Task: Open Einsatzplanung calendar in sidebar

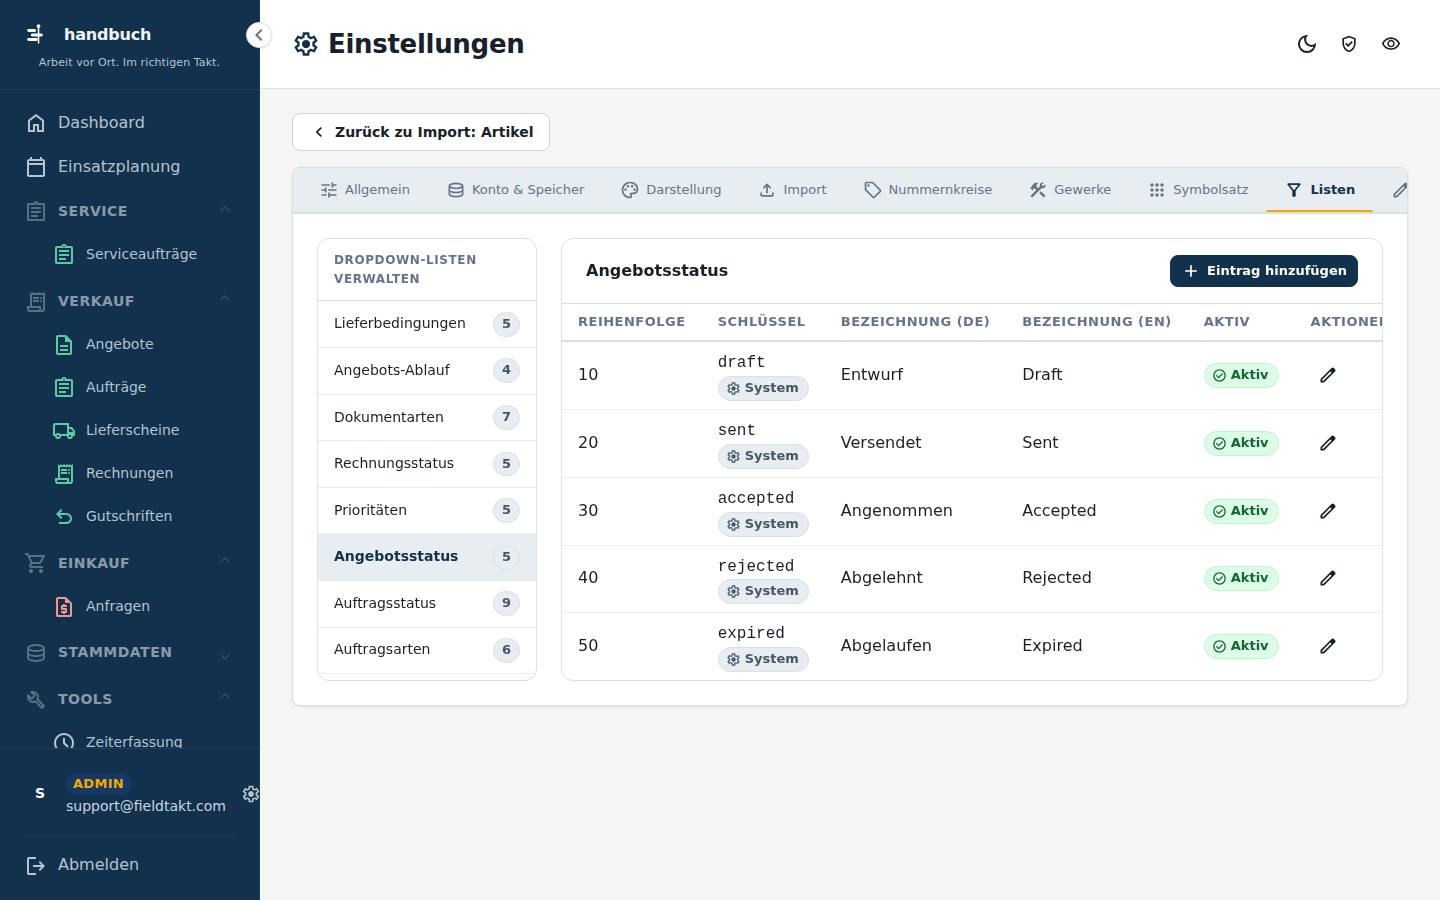Action: click(x=130, y=167)
